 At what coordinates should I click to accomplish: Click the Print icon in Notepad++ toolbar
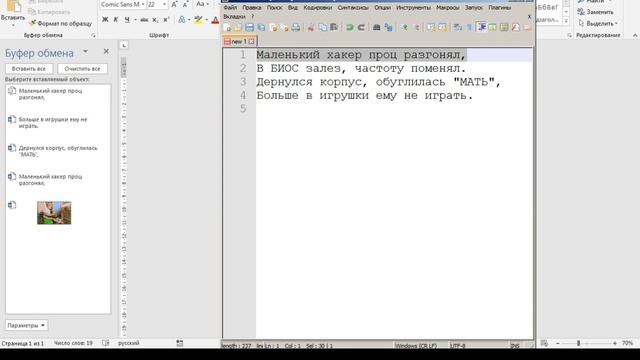[x=296, y=27]
